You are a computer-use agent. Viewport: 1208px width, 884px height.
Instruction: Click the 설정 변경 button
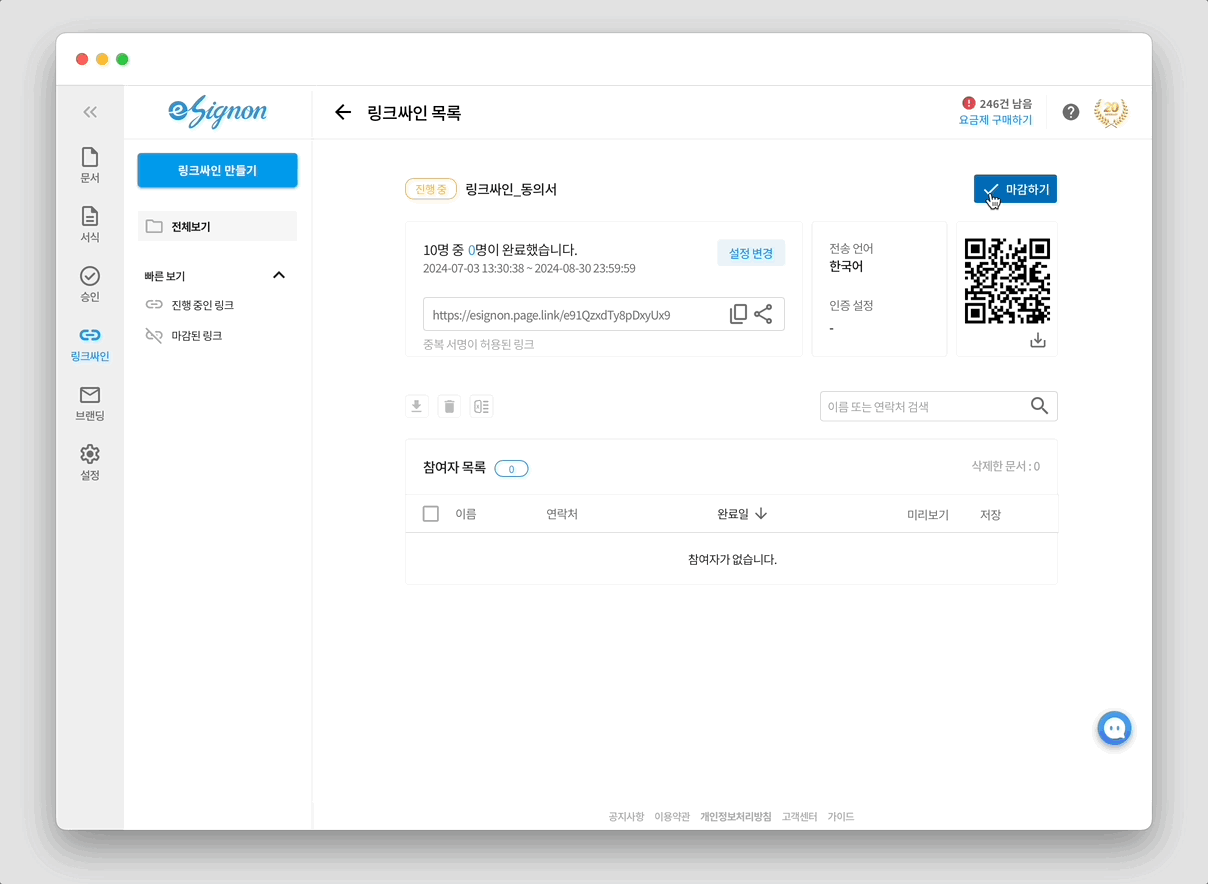(751, 253)
